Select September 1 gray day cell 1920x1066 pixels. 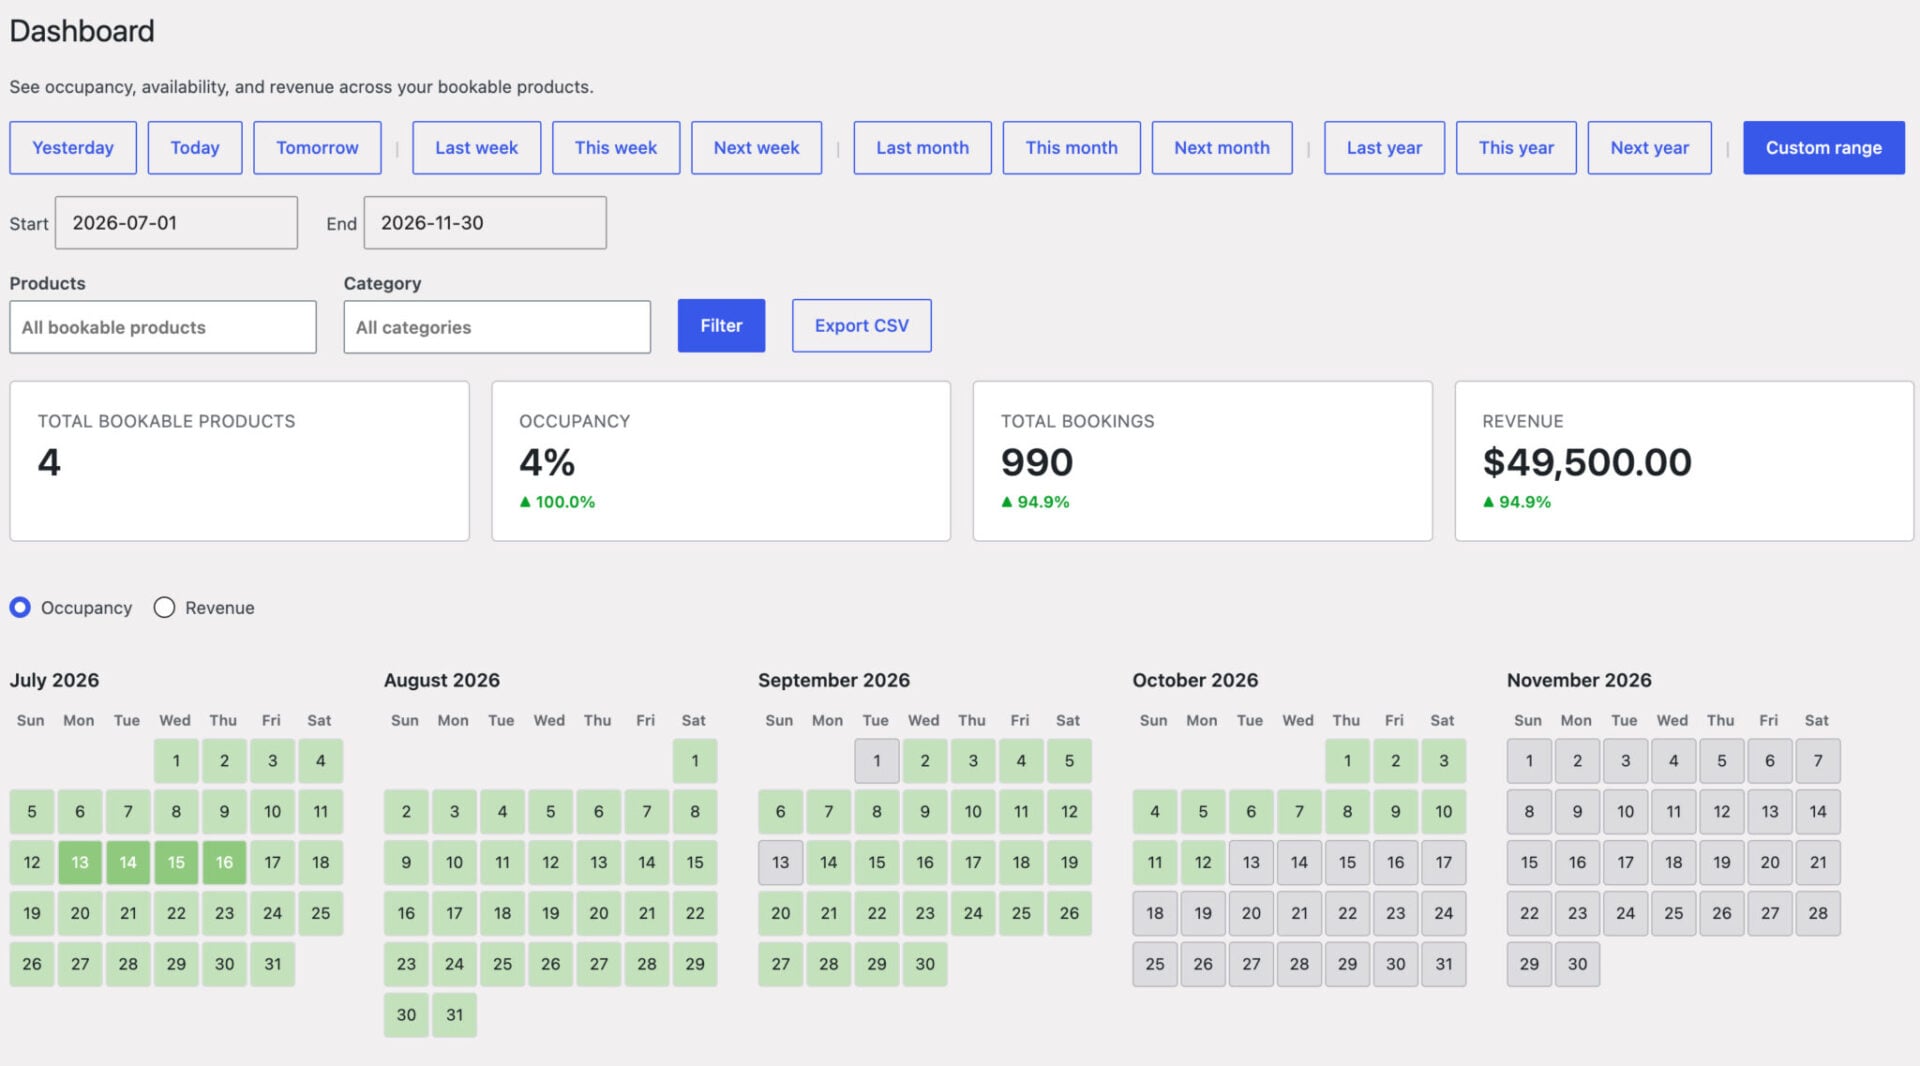(877, 761)
